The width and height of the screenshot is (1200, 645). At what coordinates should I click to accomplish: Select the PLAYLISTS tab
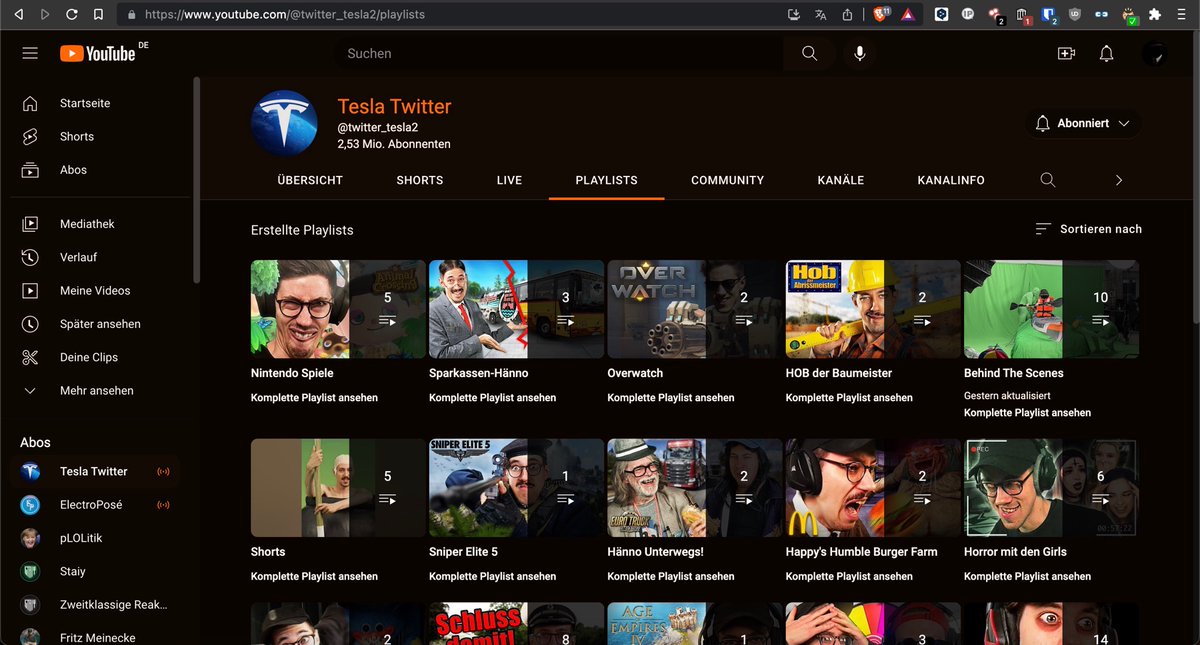coord(606,180)
